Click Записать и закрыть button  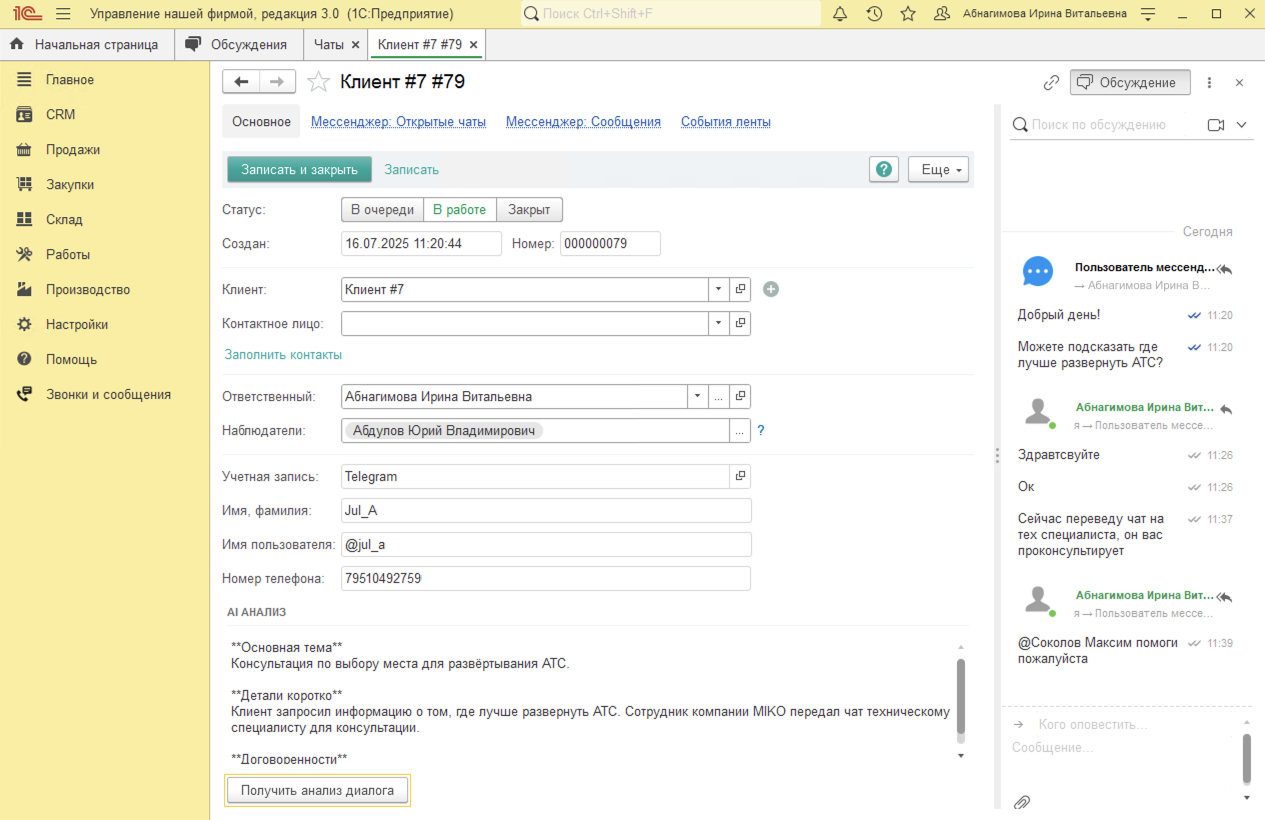299,170
